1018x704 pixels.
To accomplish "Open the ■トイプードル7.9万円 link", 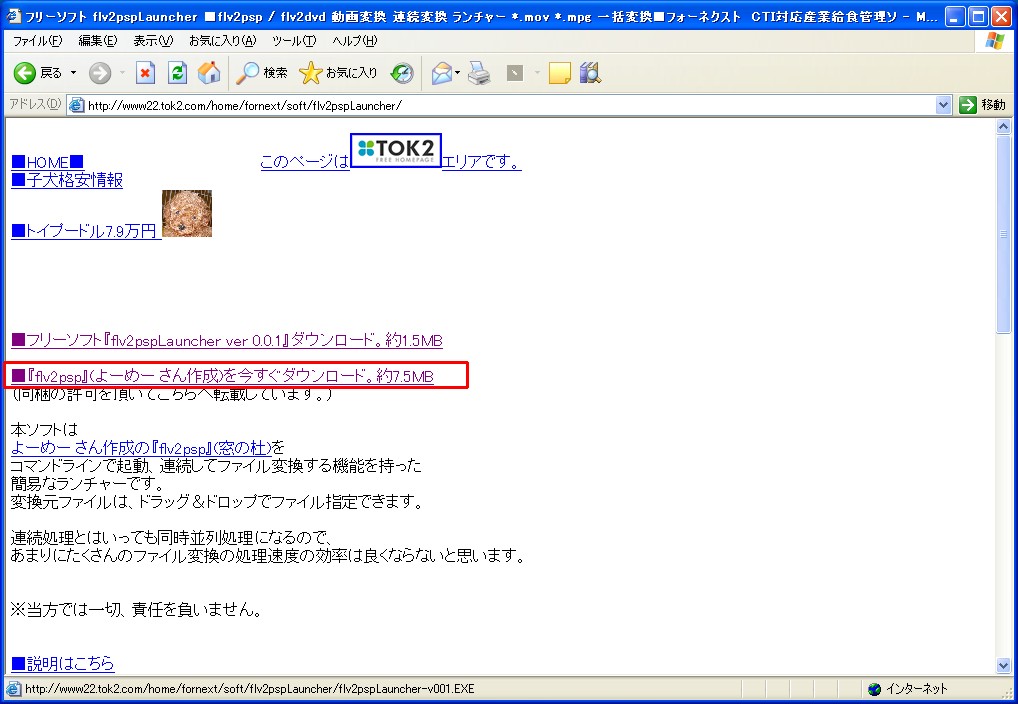I will (85, 231).
